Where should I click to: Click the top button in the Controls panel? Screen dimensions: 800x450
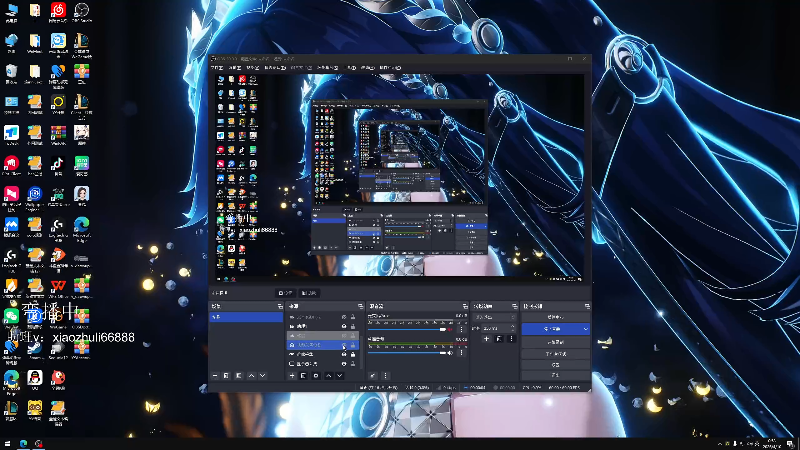point(556,317)
